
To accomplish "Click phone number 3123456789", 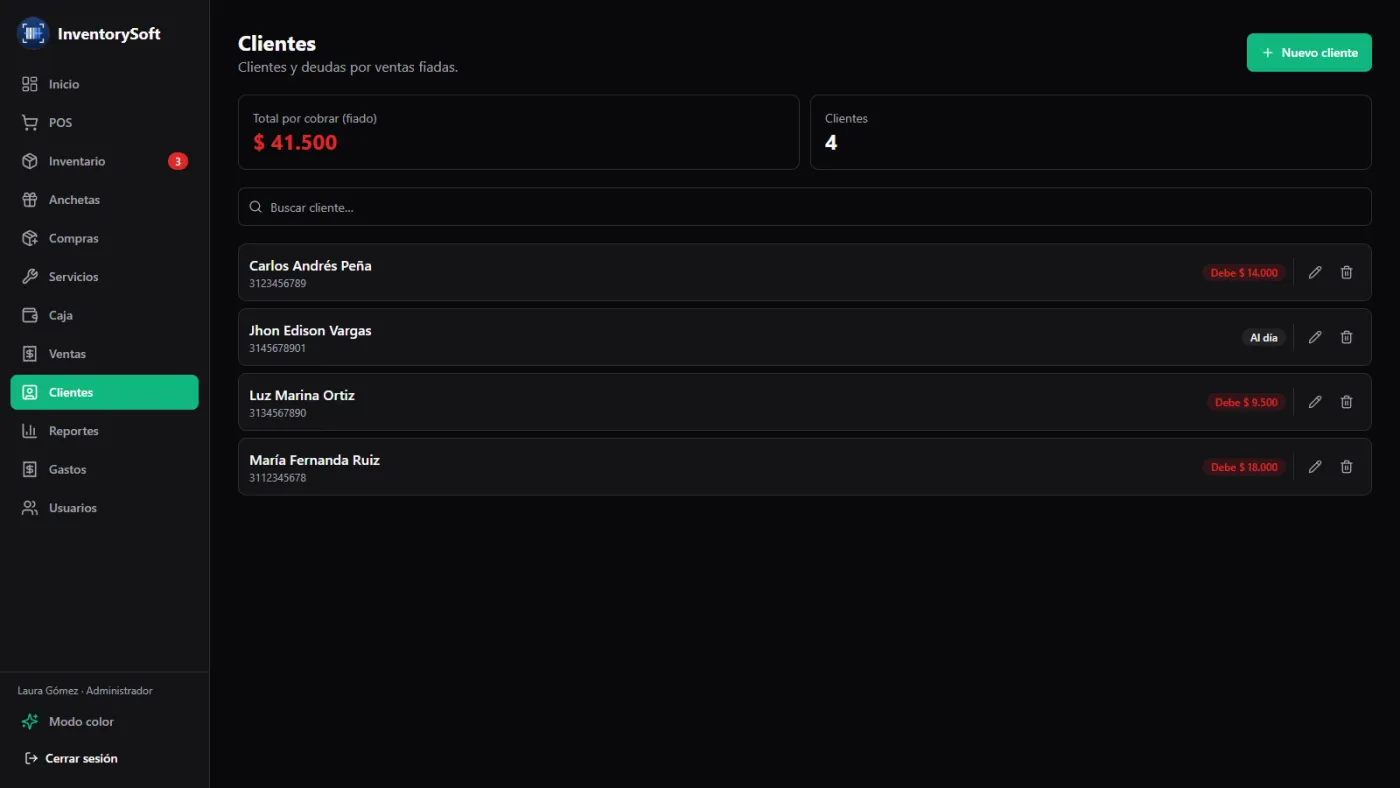I will pos(277,284).
